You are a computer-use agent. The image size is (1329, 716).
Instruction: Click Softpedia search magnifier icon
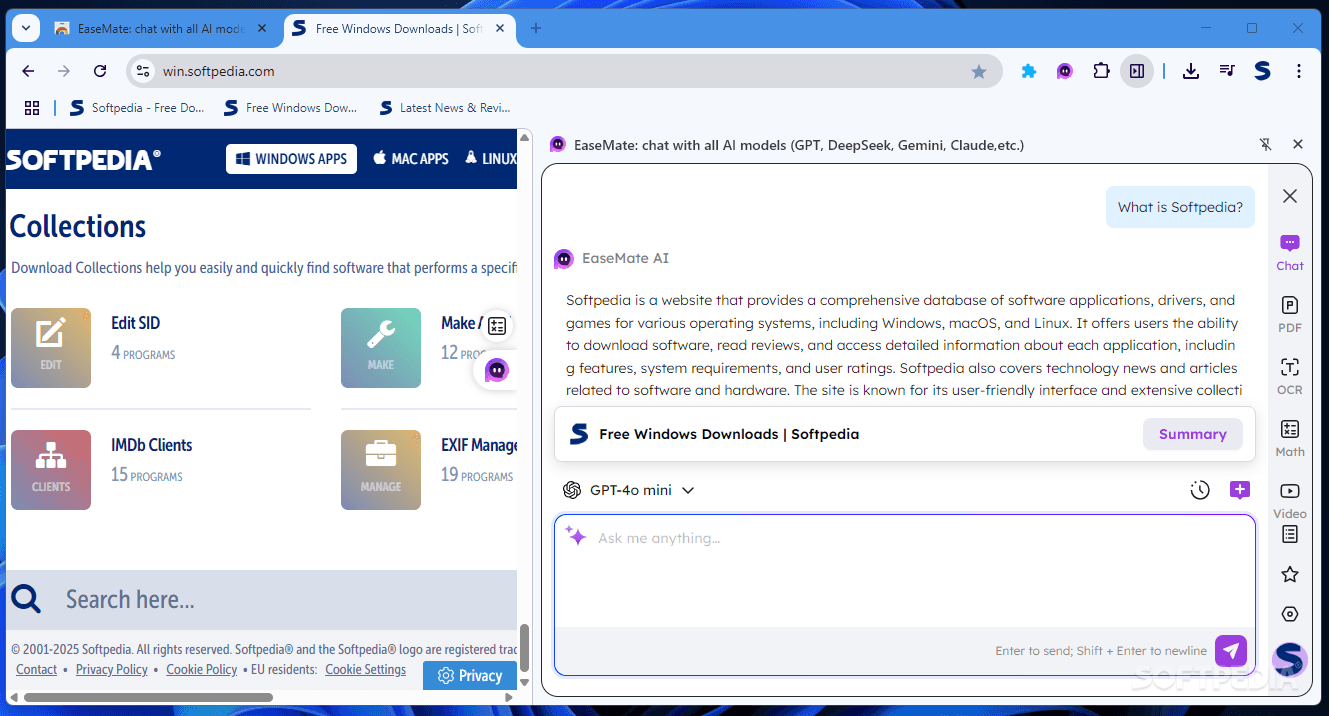(x=26, y=599)
